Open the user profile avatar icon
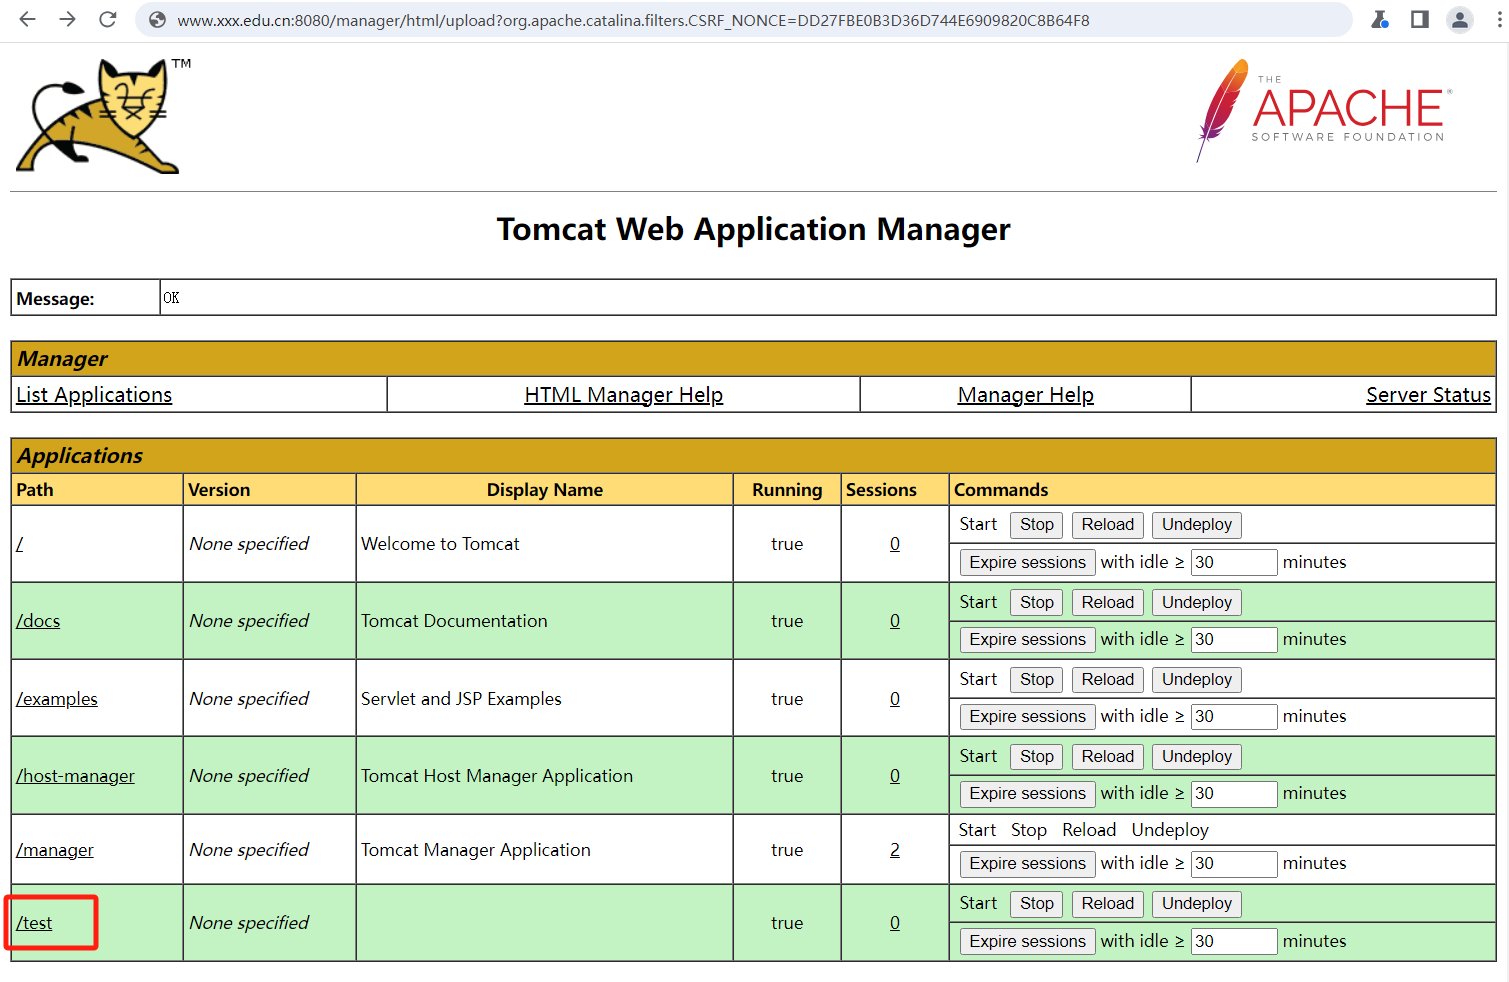Screen dimensions: 1509x982 [x=1460, y=20]
